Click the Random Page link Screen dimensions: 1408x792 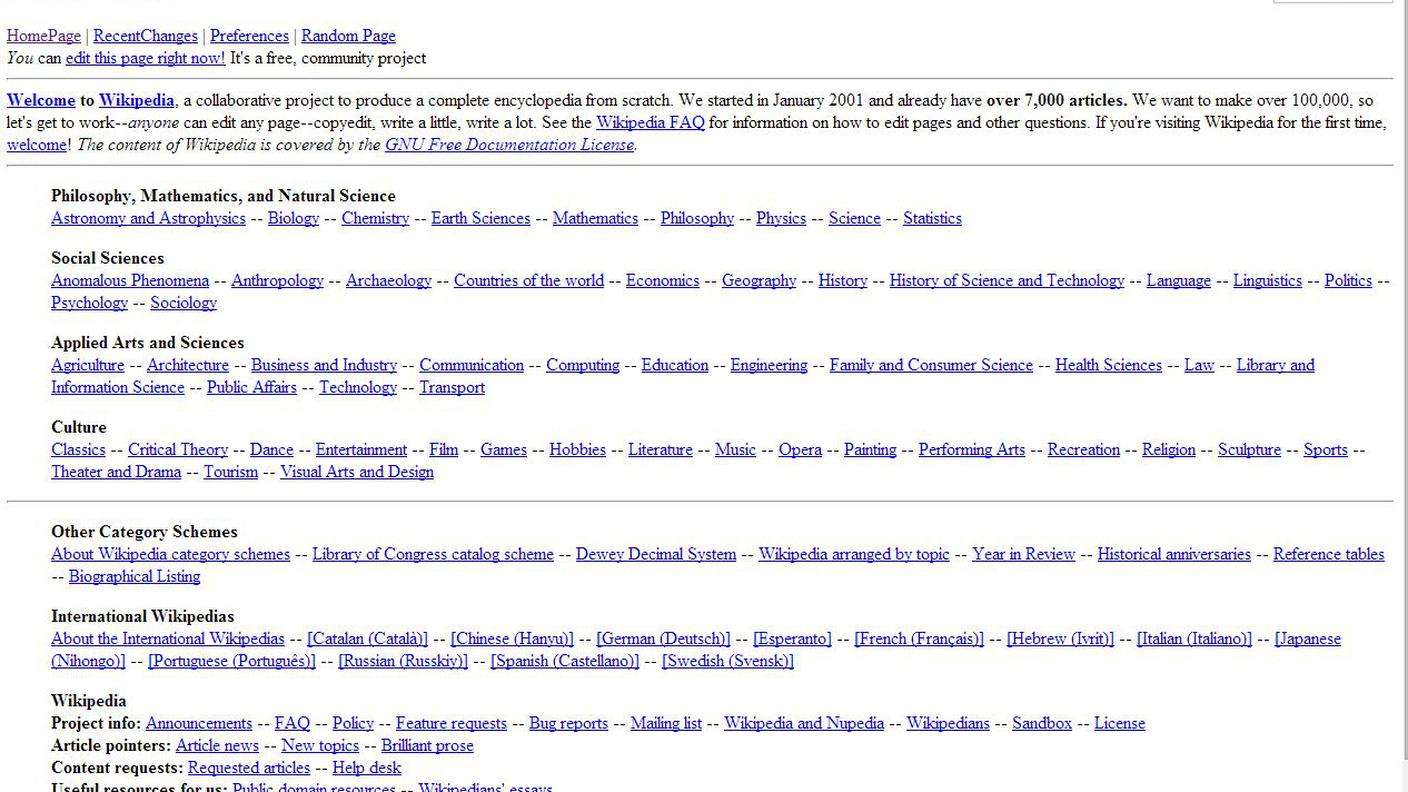[348, 36]
